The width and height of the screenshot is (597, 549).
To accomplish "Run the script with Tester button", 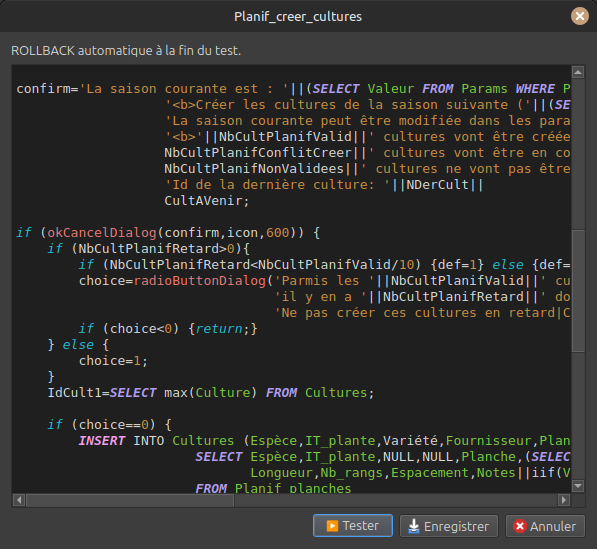I will click(x=353, y=526).
